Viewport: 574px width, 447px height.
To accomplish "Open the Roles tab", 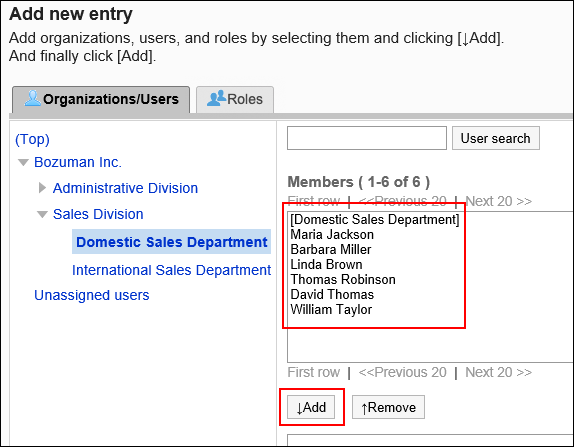I will click(x=235, y=99).
